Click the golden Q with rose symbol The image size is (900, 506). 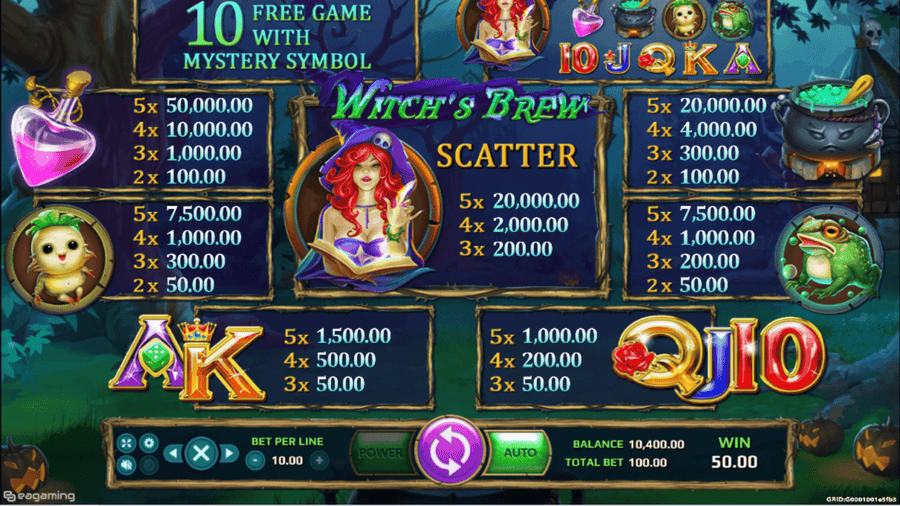point(651,357)
